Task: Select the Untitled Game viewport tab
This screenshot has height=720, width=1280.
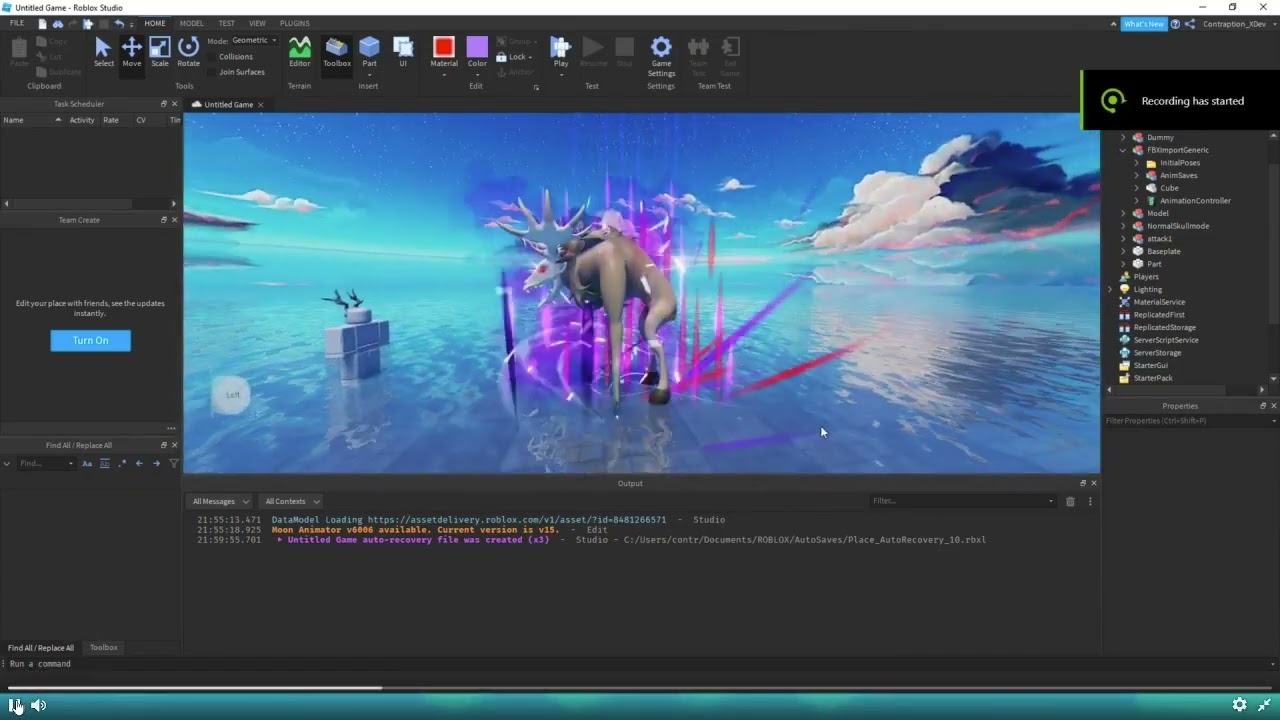Action: click(x=228, y=104)
